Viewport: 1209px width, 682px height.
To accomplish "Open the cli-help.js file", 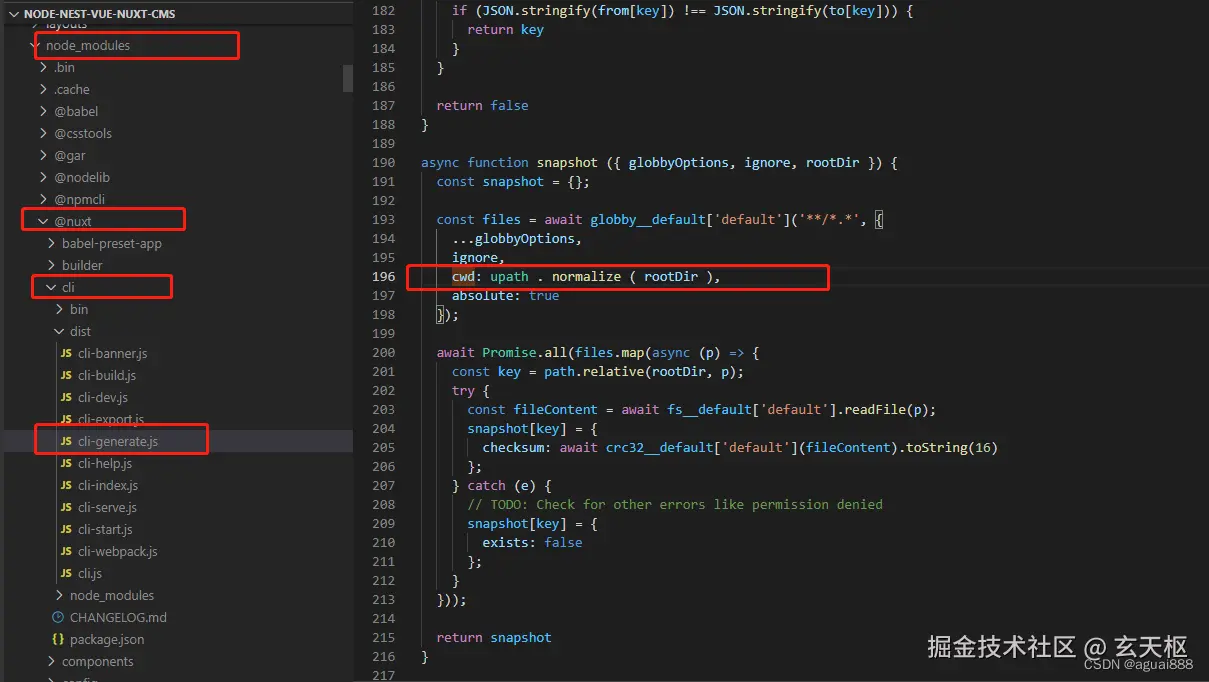I will click(x=105, y=463).
